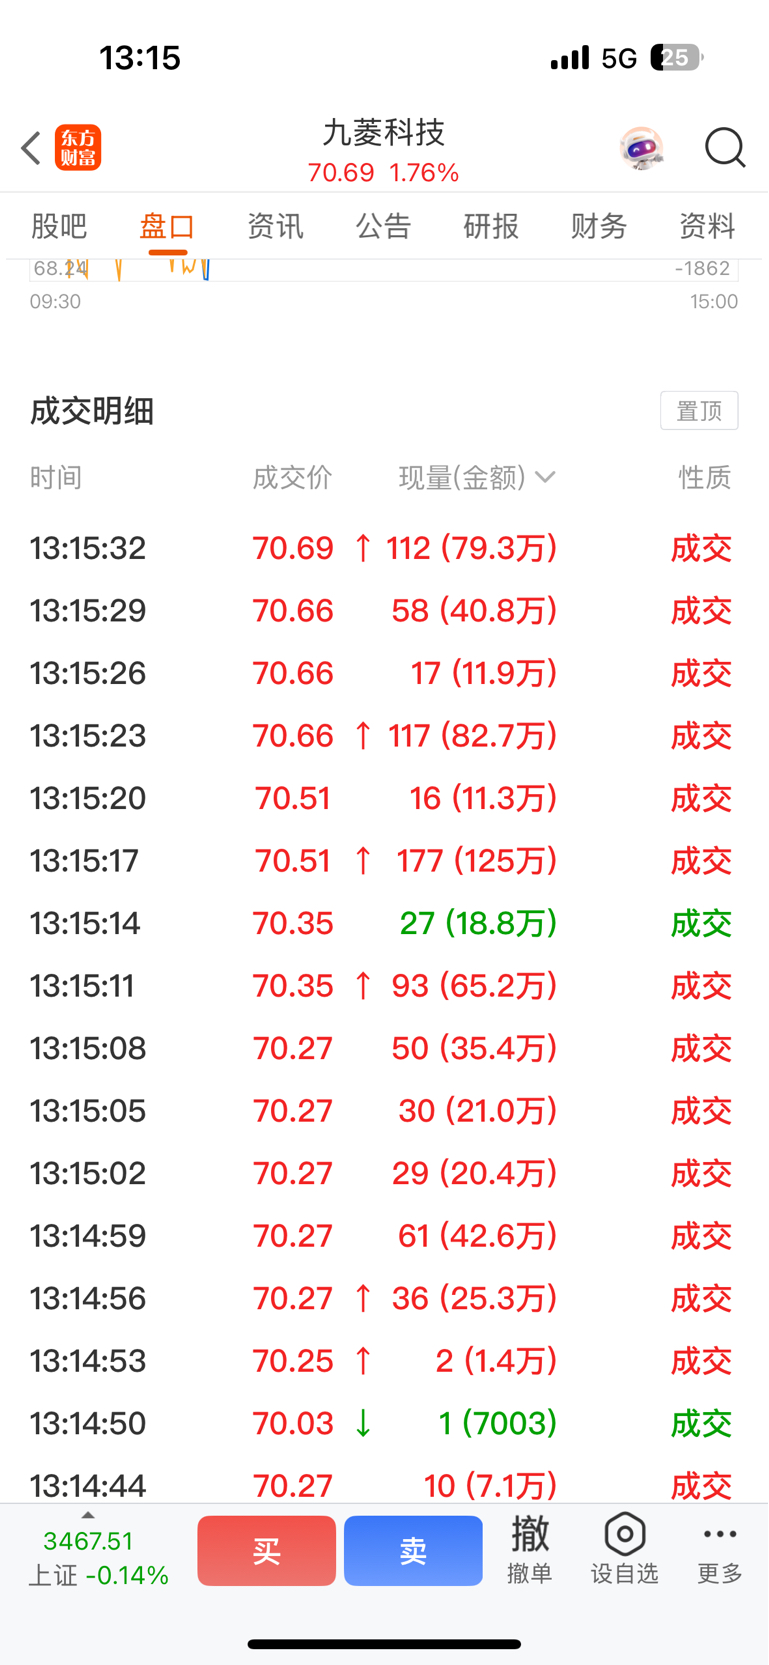Switch to the 股吧 tab
Image resolution: width=769 pixels, height=1665 pixels.
pyautogui.click(x=59, y=226)
